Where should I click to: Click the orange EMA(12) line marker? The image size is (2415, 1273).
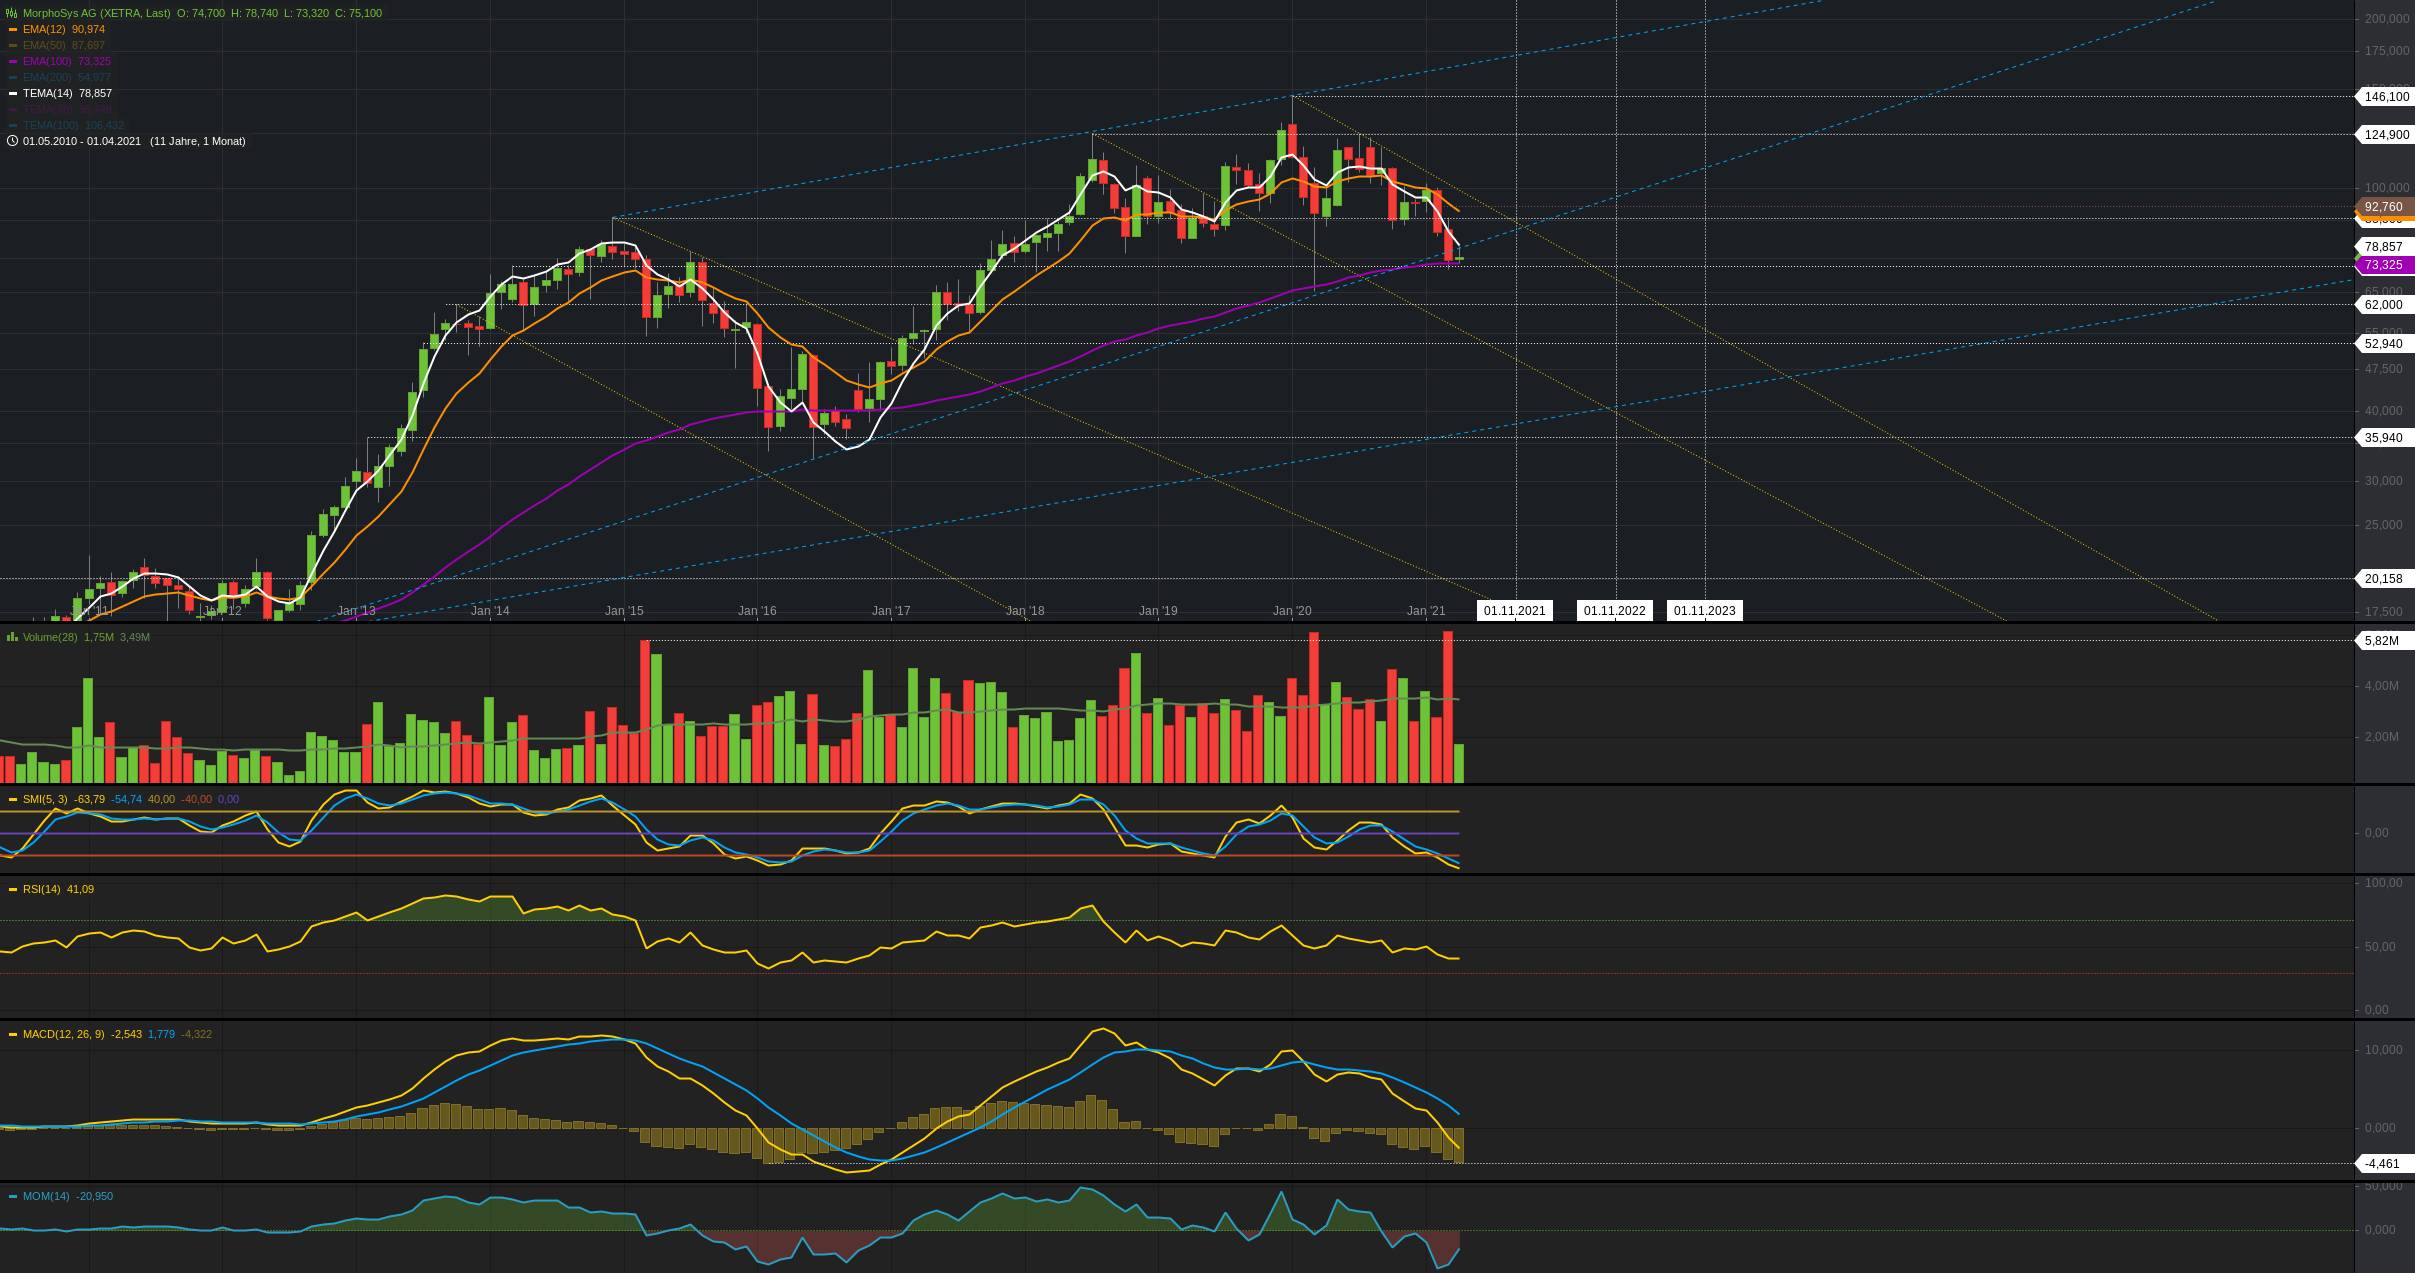point(13,29)
